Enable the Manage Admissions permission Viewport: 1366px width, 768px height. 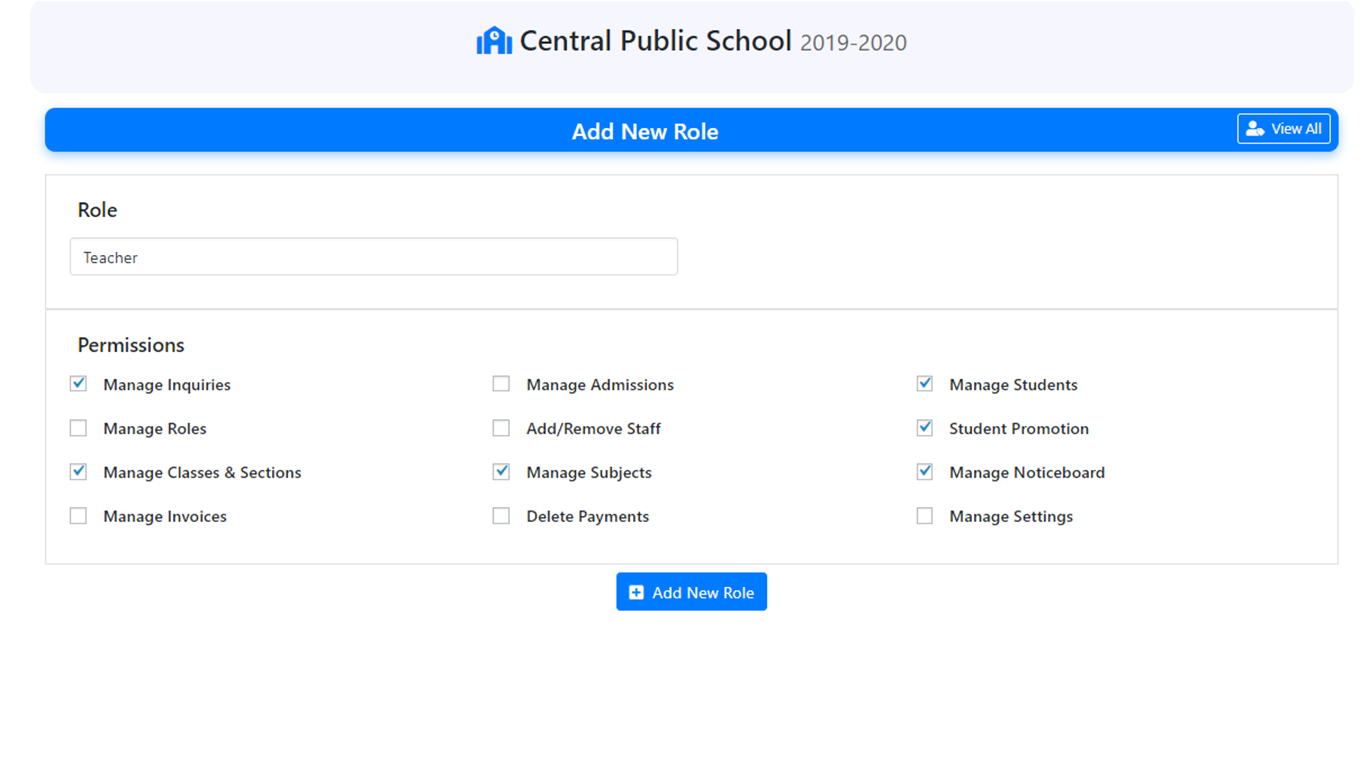[501, 384]
